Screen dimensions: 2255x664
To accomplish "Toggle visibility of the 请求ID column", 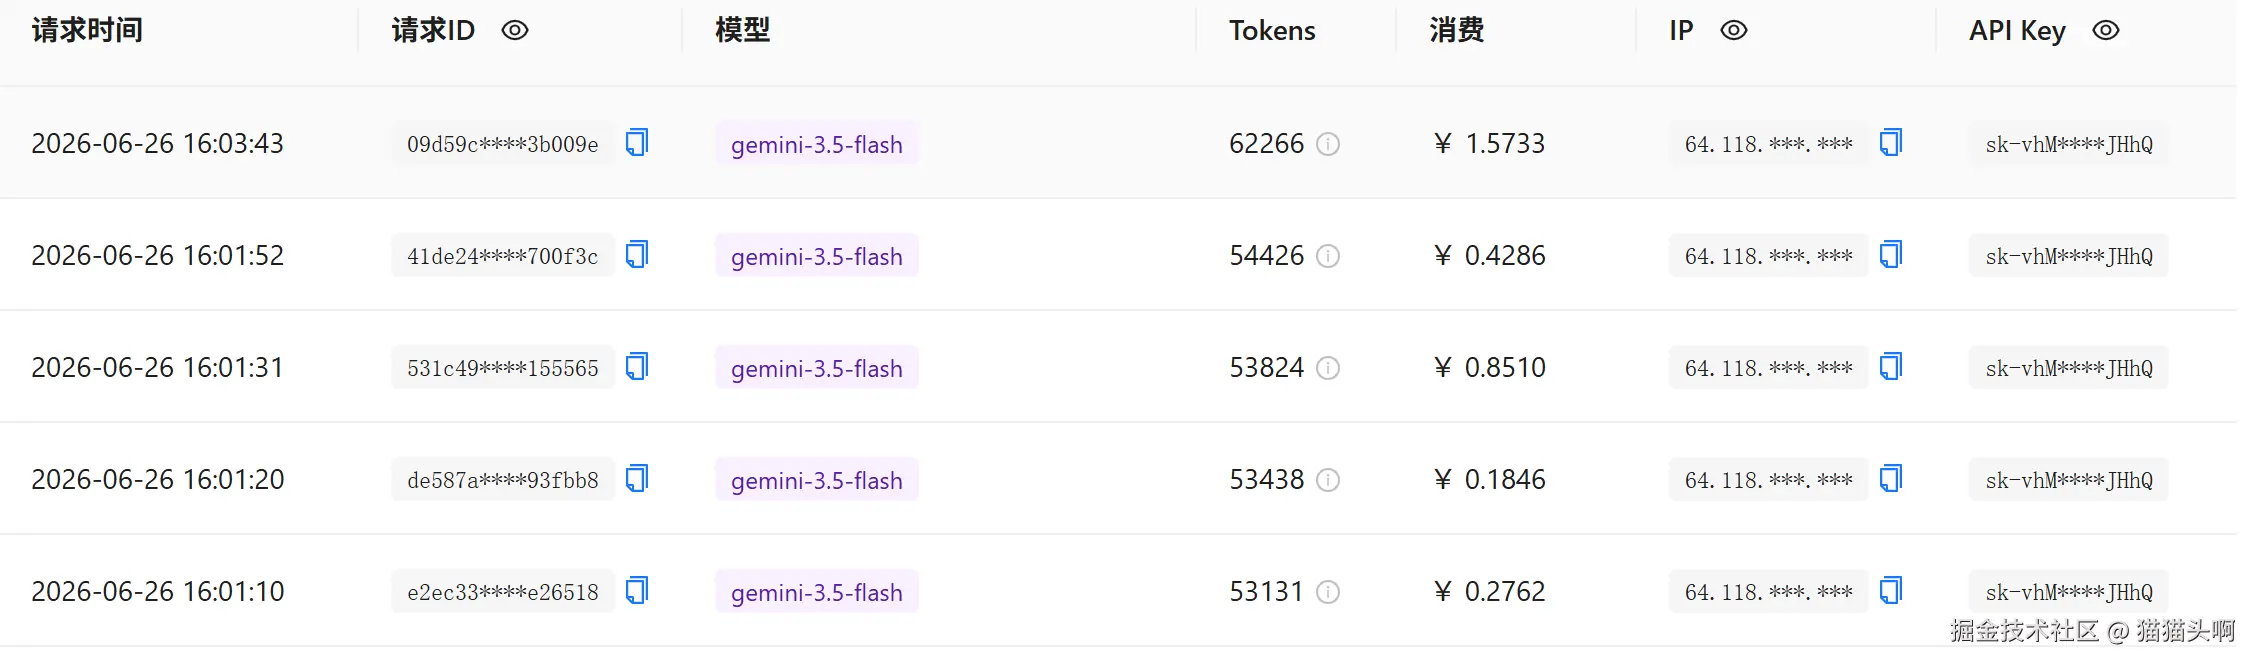I will click(x=515, y=31).
